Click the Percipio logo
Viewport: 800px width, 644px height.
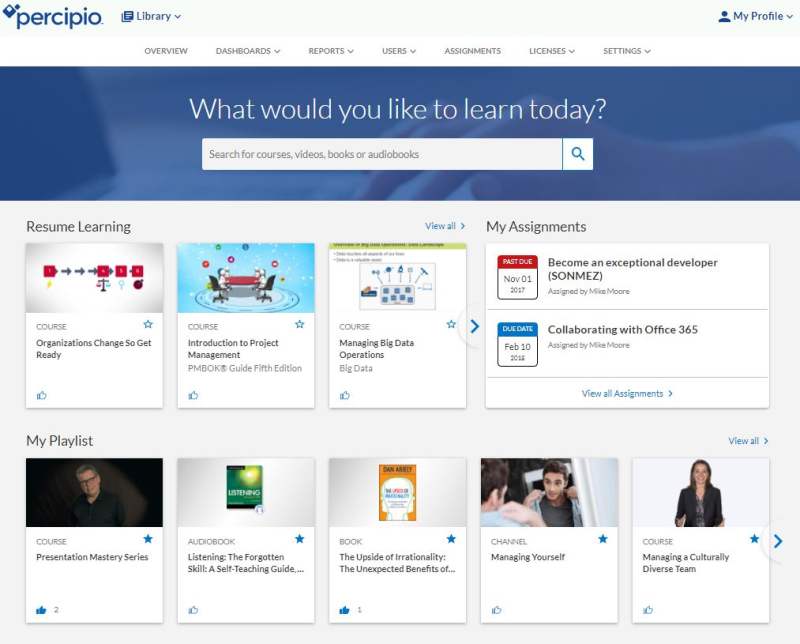53,16
